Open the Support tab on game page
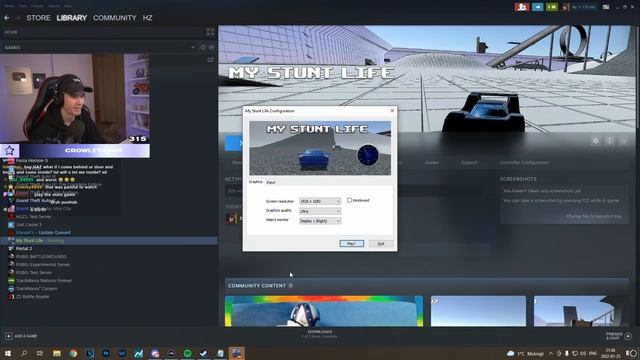Screen dimensions: 640x360 [469, 162]
